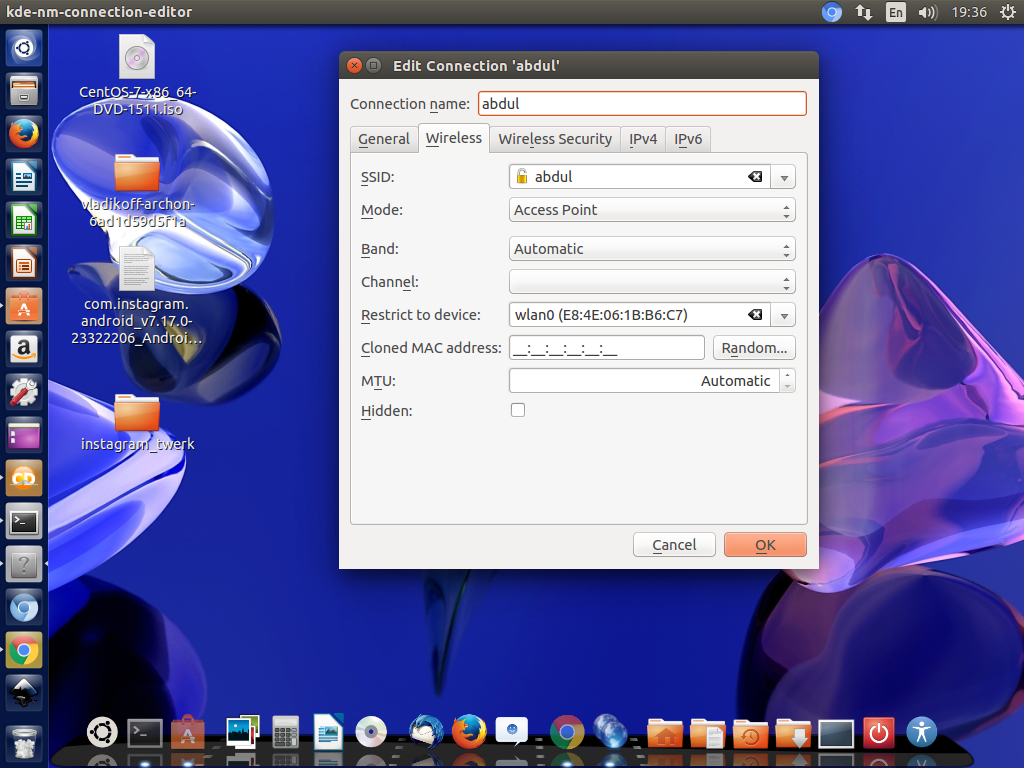The image size is (1024, 768).
Task: Open Inkscape from the left launcher
Action: [24, 693]
